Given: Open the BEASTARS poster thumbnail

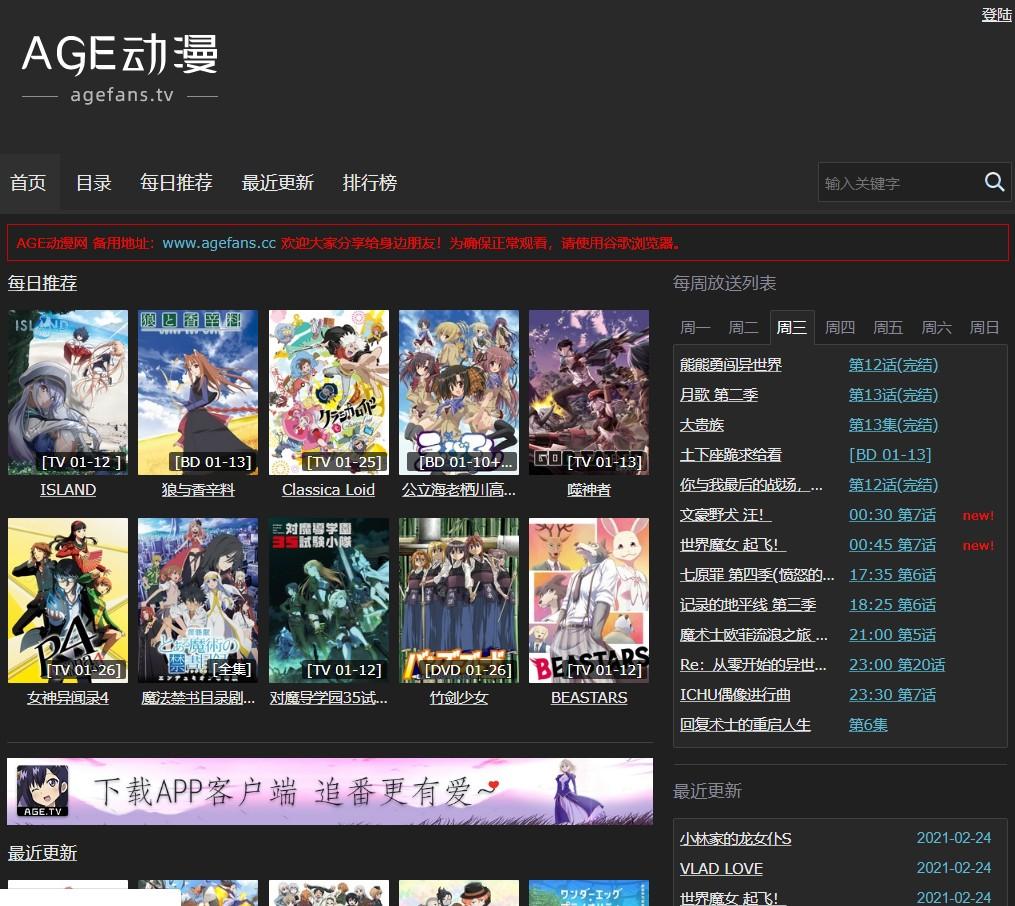Looking at the screenshot, I should 588,600.
